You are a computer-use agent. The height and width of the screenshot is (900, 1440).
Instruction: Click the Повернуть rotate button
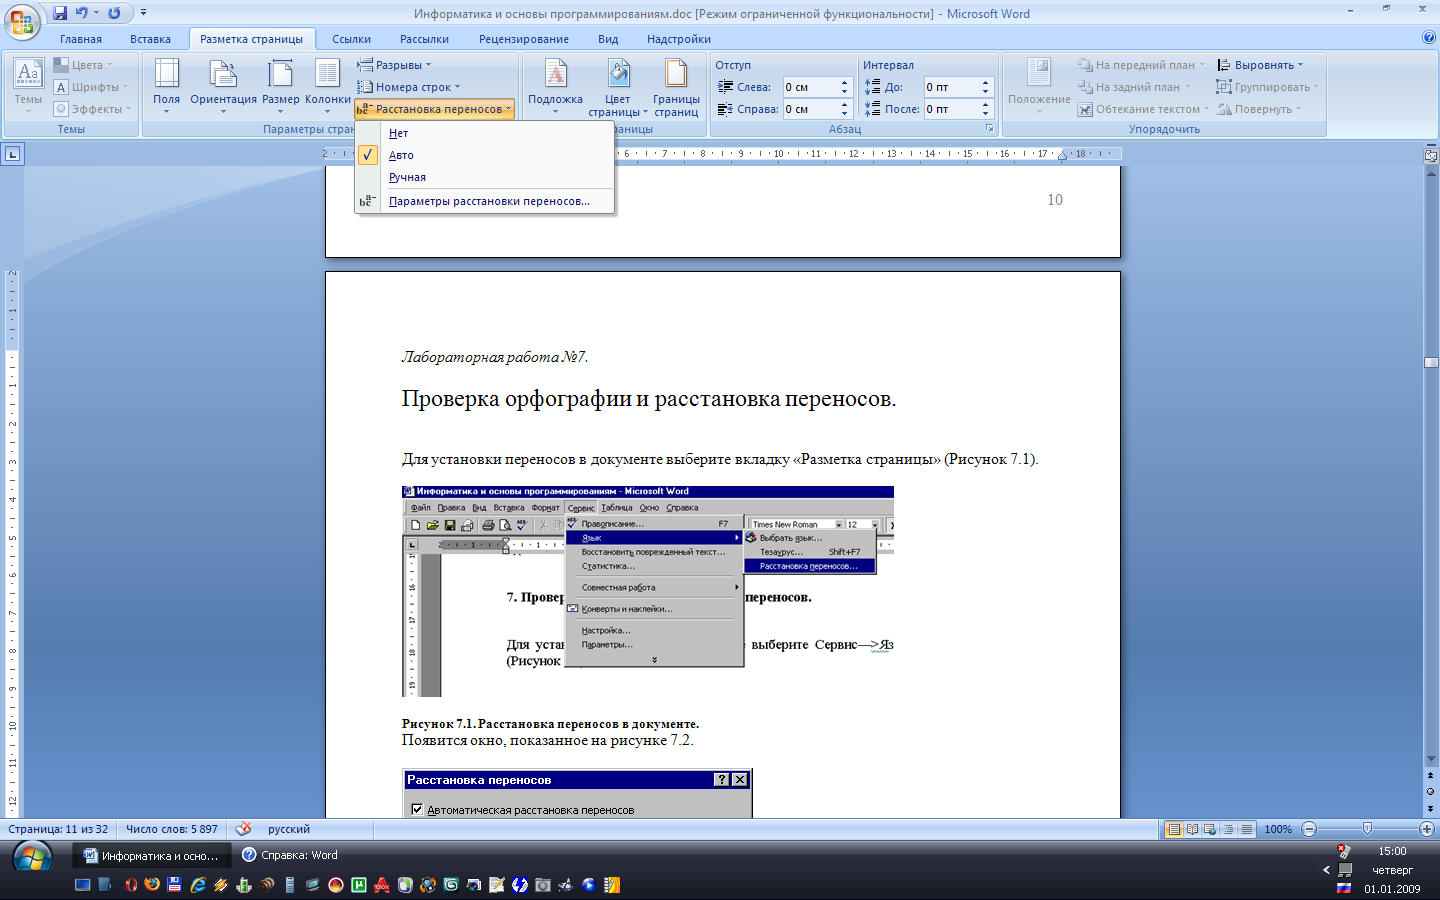[1258, 109]
